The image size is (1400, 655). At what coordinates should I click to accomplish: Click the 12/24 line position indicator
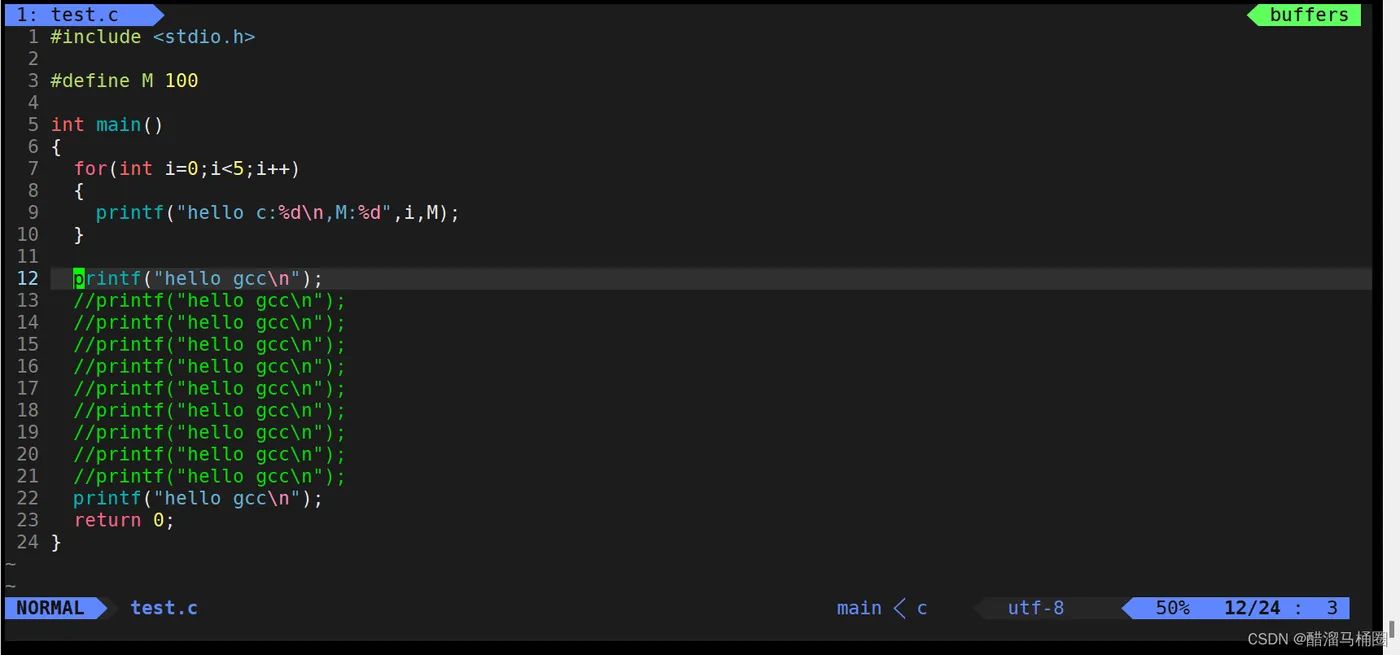pyautogui.click(x=1252, y=608)
